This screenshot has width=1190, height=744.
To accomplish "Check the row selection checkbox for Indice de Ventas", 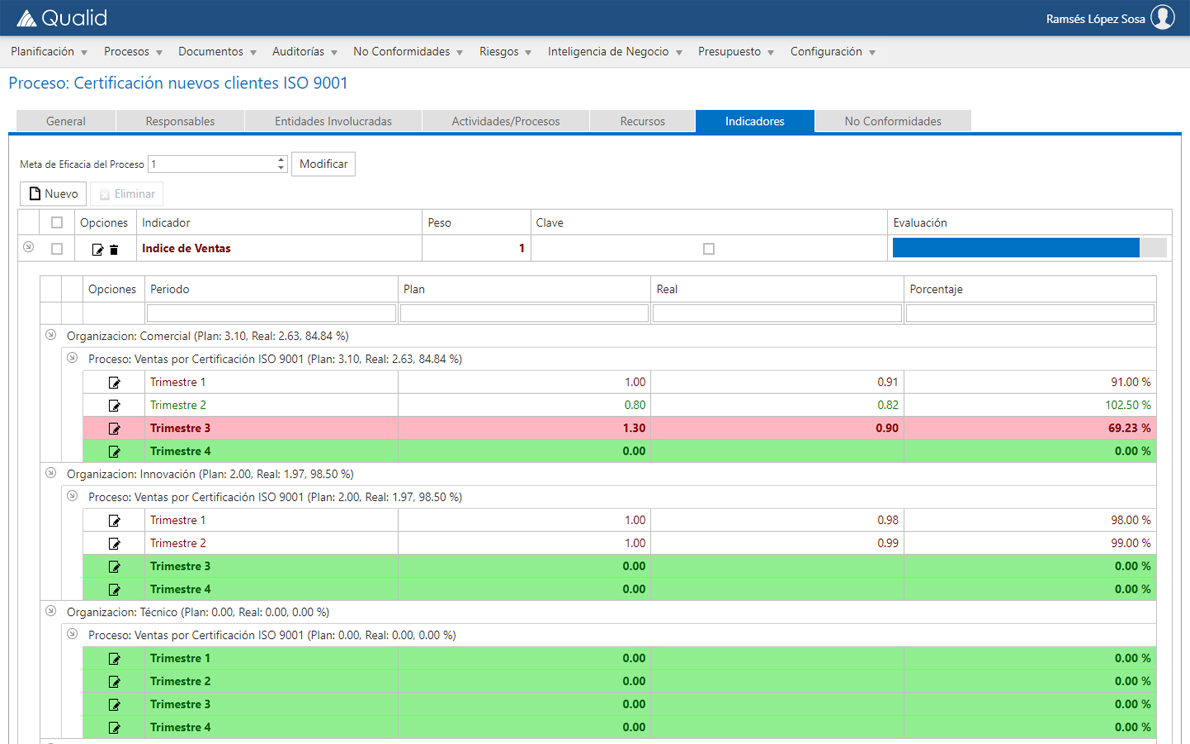I will tap(57, 249).
